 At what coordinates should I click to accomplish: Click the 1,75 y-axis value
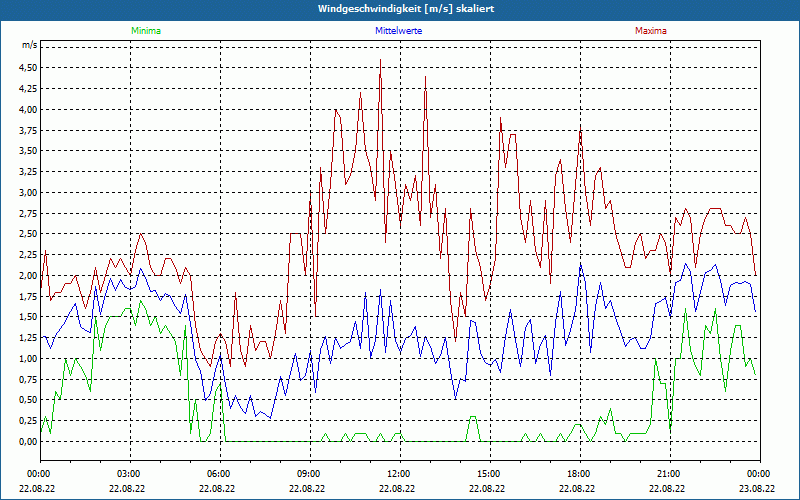pos(28,297)
